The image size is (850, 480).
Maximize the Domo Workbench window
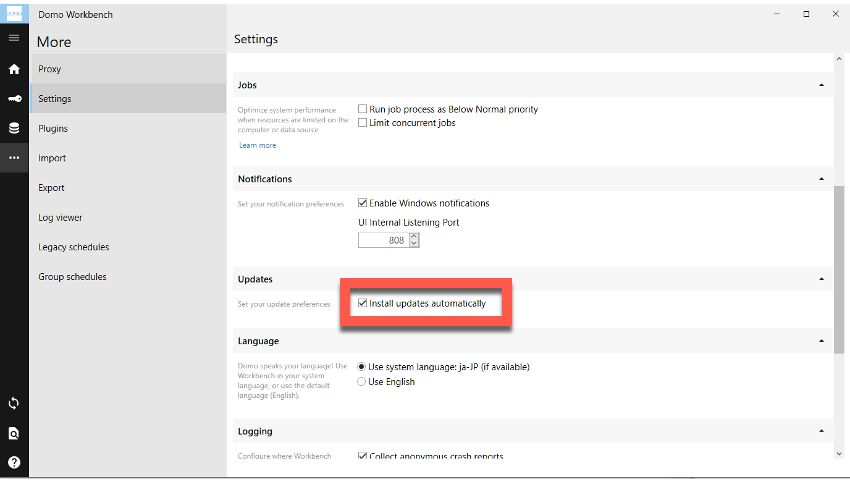coord(806,14)
